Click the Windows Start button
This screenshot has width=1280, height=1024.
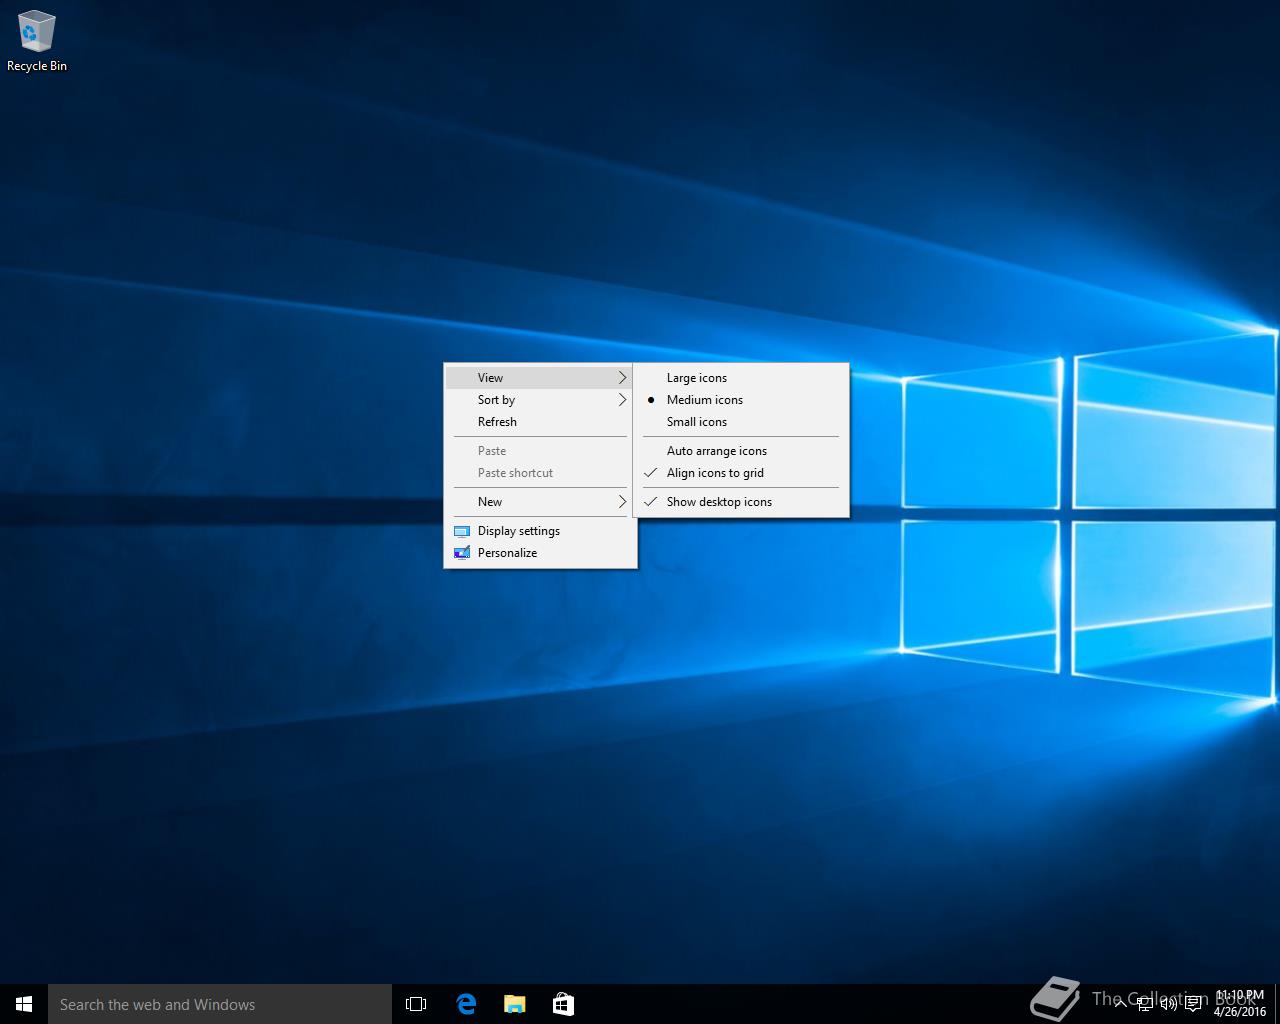(x=24, y=1004)
